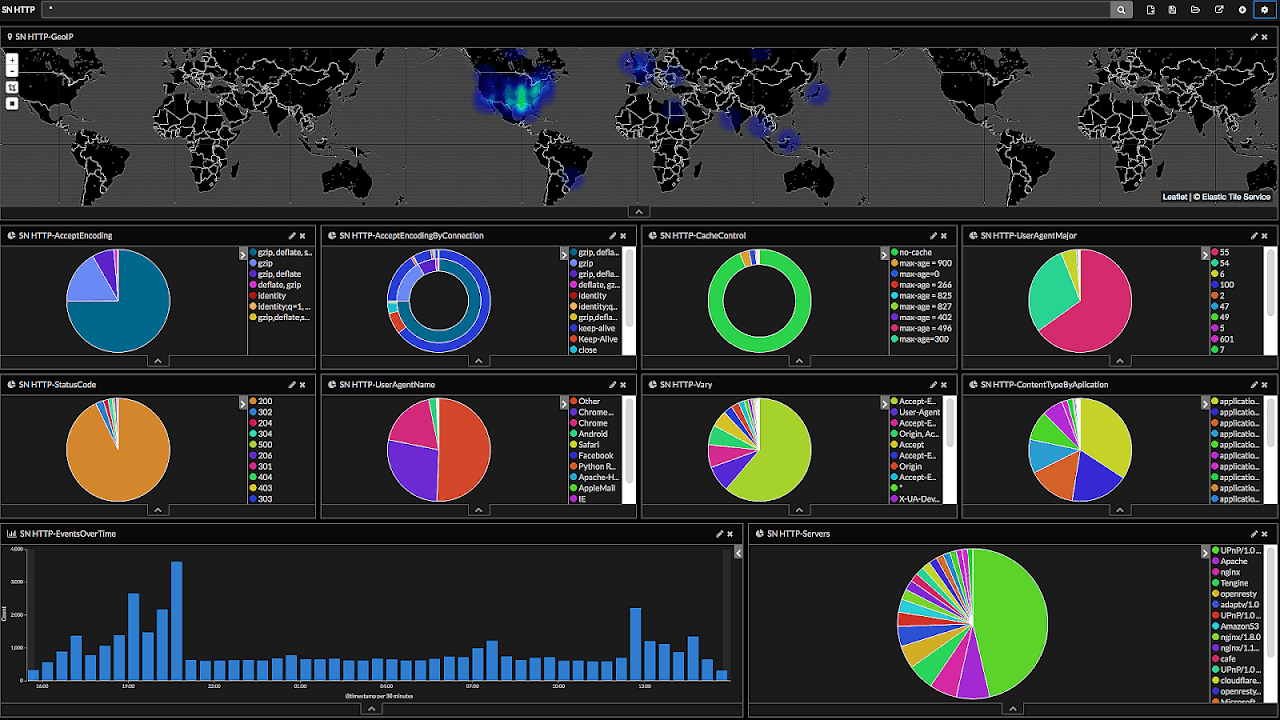1280x720 pixels.
Task: Click the search magnifier button
Action: click(x=1122, y=9)
